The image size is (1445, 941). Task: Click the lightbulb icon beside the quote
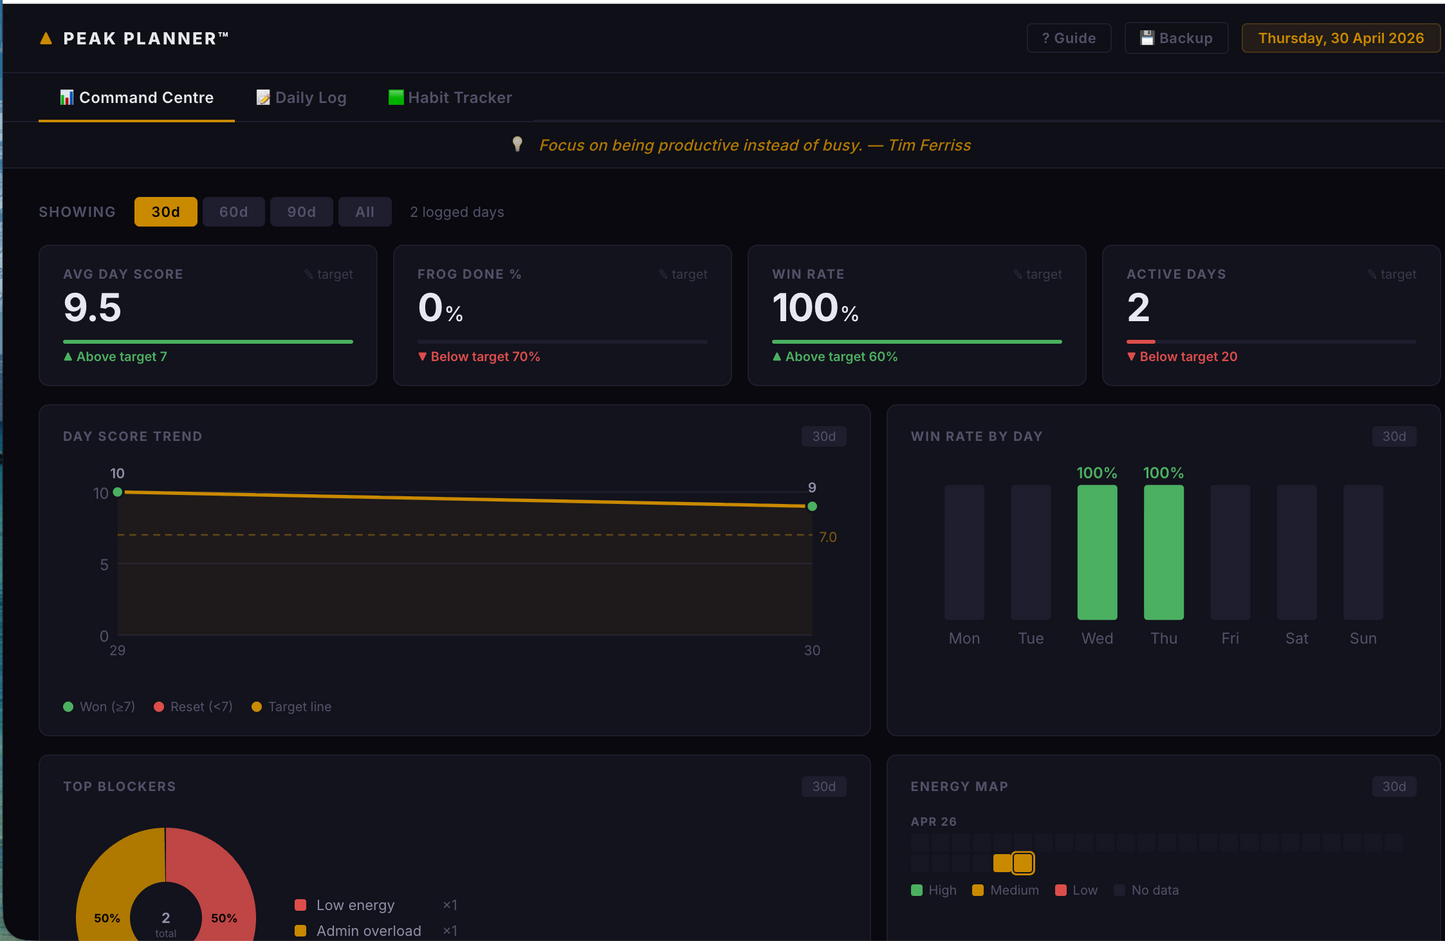pyautogui.click(x=517, y=144)
